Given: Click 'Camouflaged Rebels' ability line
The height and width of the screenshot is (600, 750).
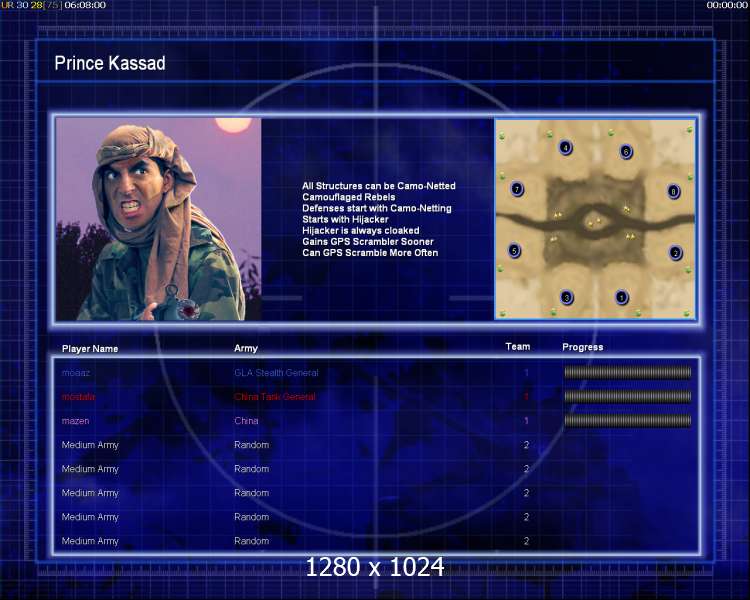Looking at the screenshot, I should click(x=349, y=197).
